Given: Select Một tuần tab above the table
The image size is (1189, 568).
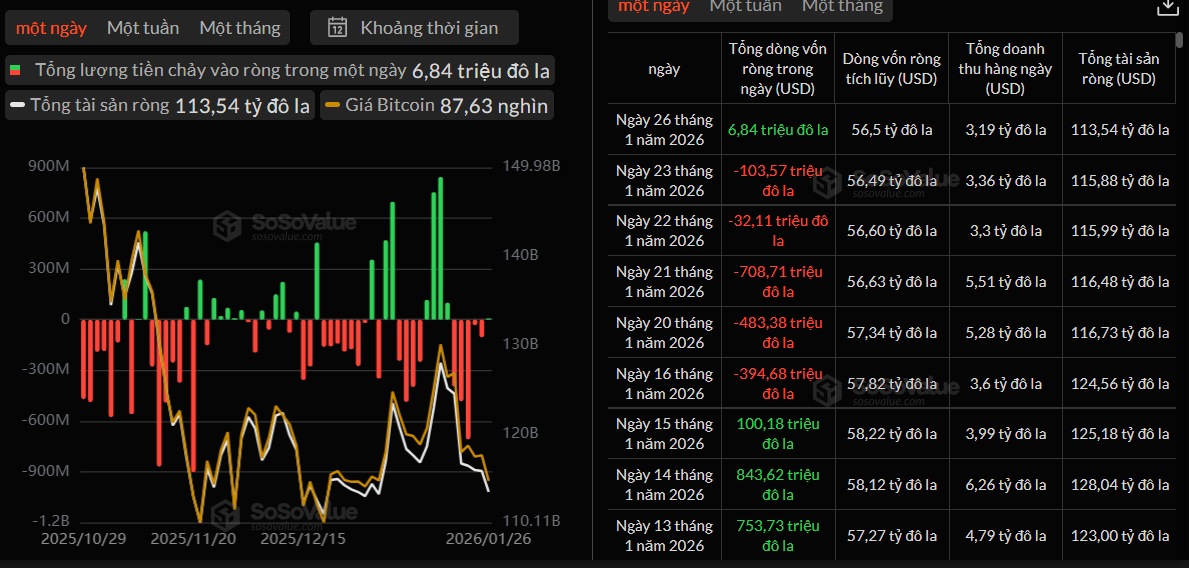Looking at the screenshot, I should pyautogui.click(x=745, y=6).
